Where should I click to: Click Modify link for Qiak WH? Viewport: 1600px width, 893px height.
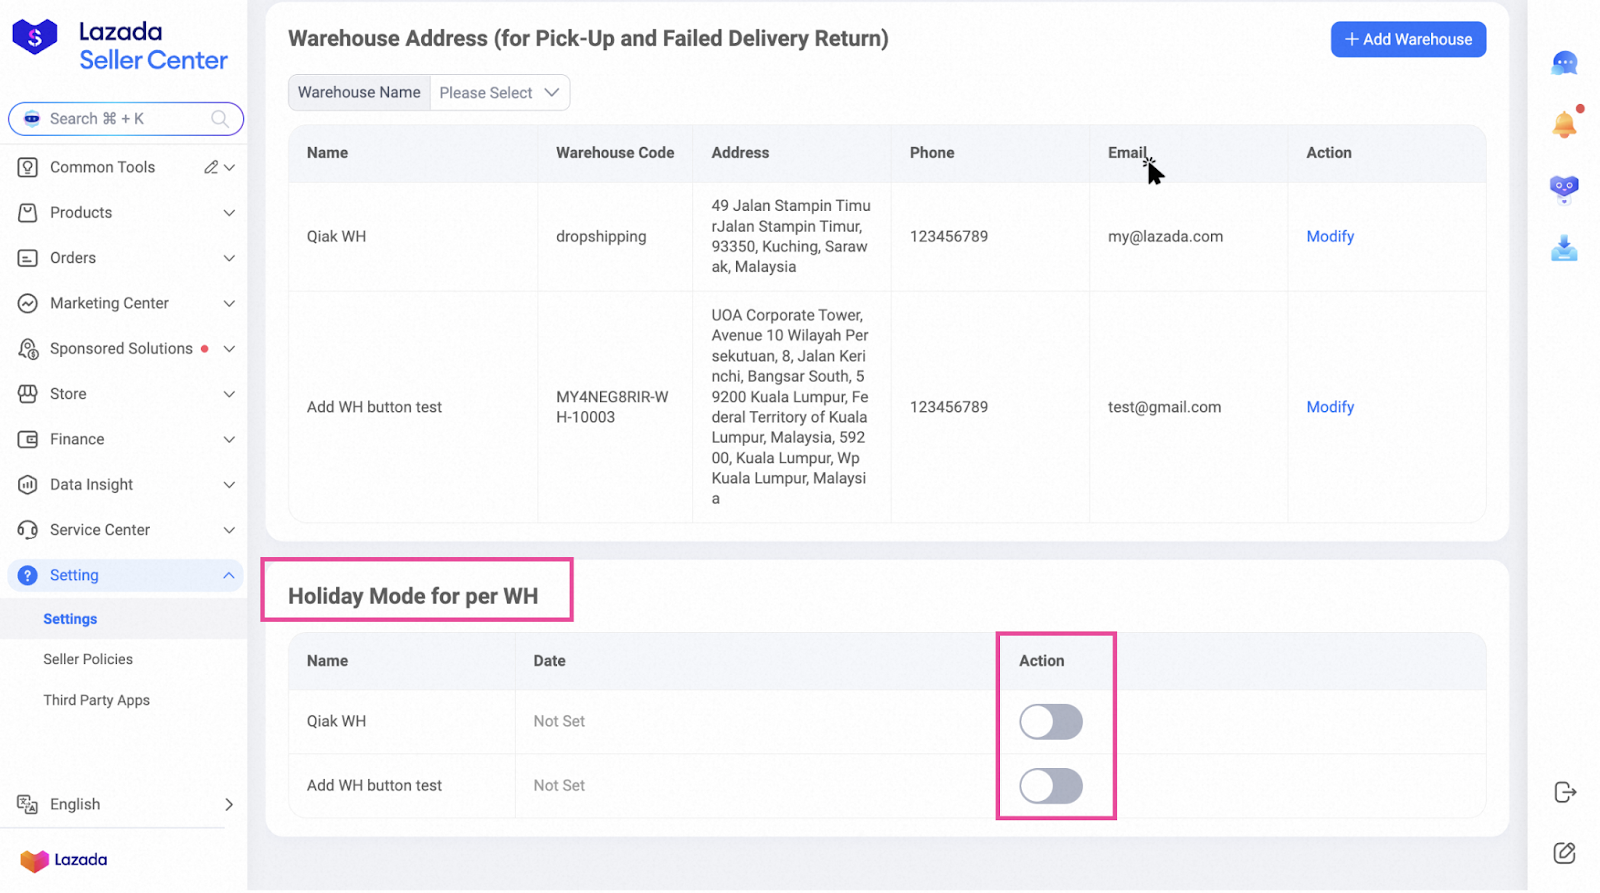tap(1329, 236)
